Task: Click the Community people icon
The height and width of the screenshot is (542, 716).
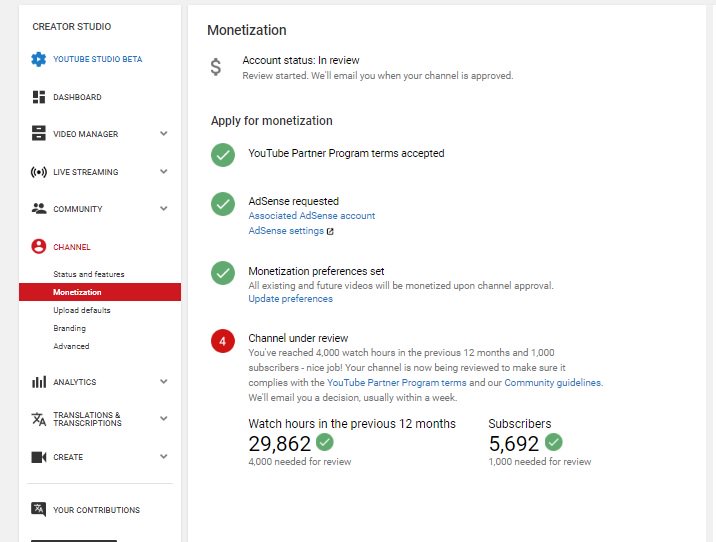Action: click(x=39, y=209)
